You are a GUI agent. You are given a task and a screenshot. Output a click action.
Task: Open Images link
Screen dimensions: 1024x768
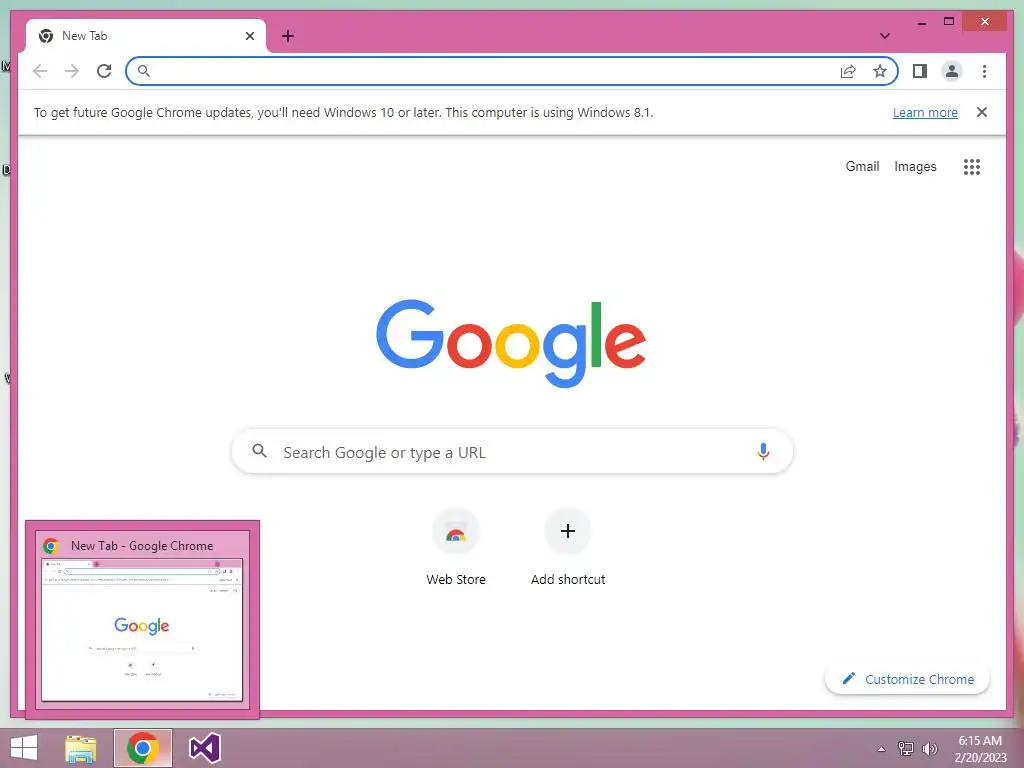pyautogui.click(x=915, y=167)
